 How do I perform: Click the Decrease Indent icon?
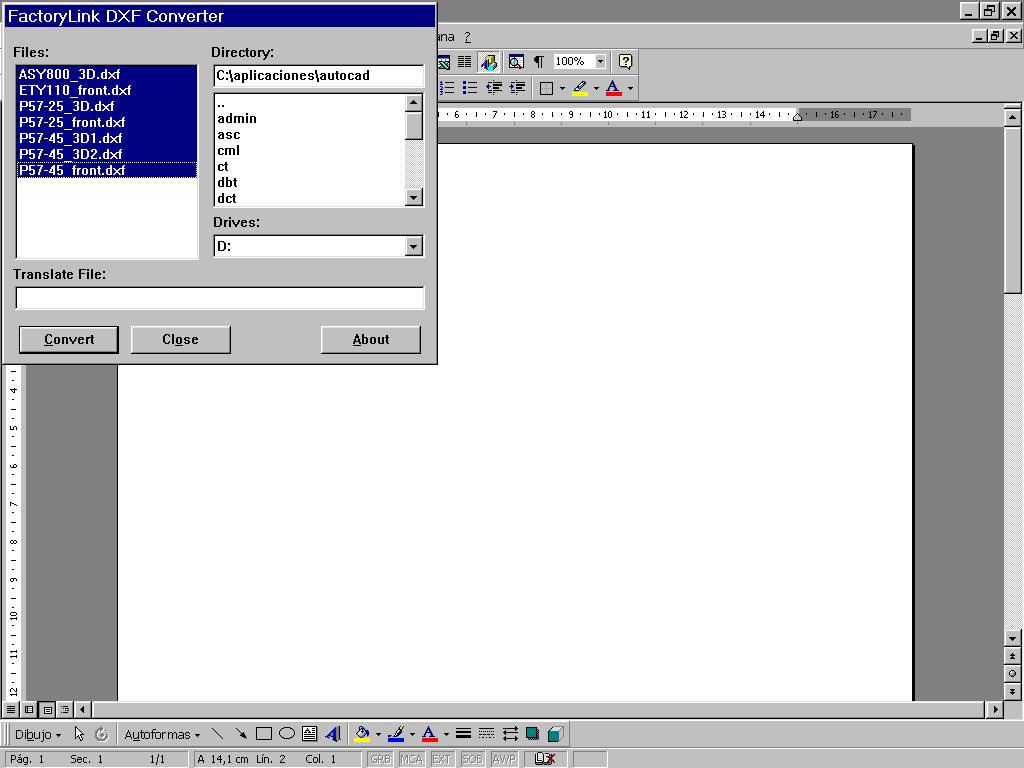coord(494,88)
